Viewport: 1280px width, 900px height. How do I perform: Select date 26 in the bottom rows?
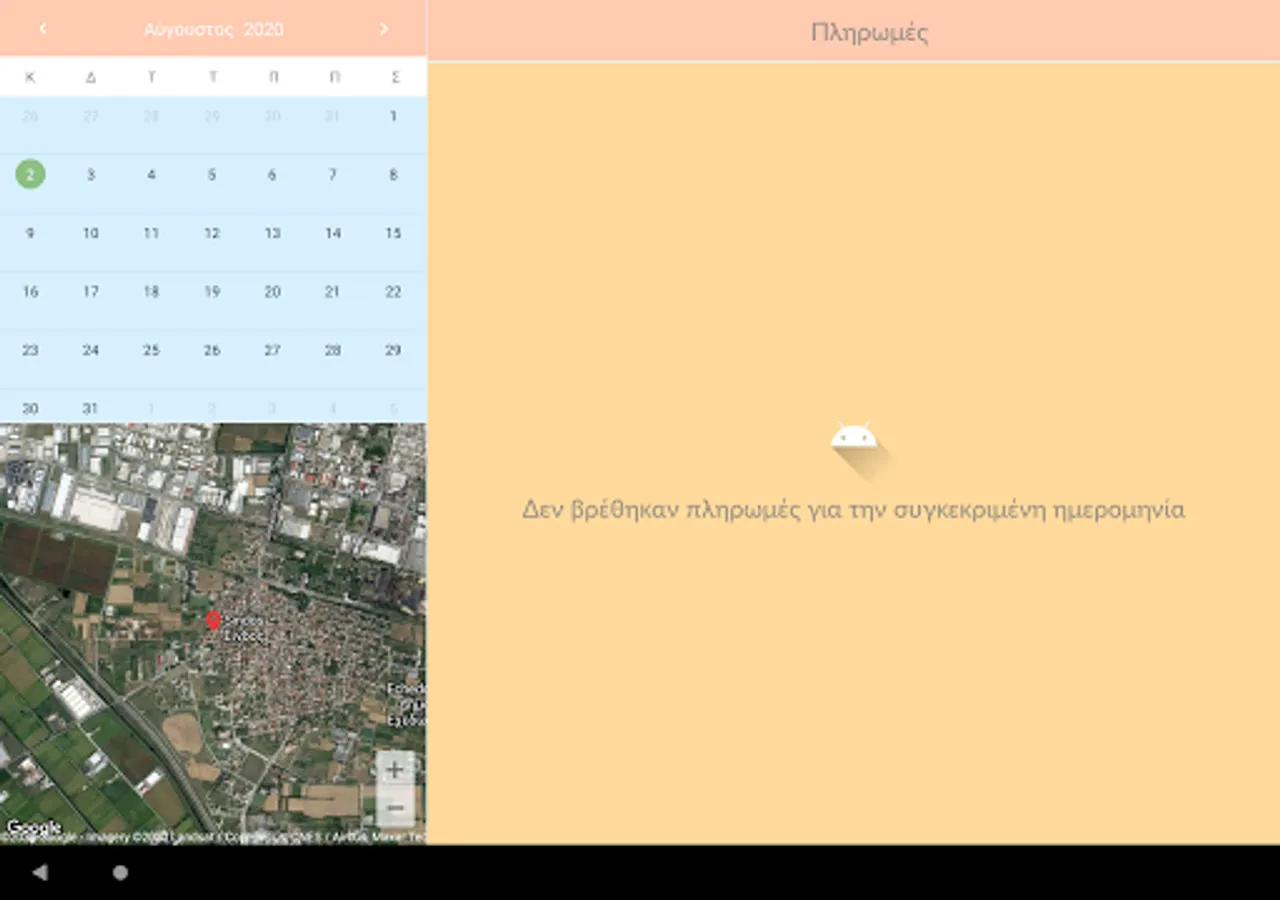click(x=212, y=350)
